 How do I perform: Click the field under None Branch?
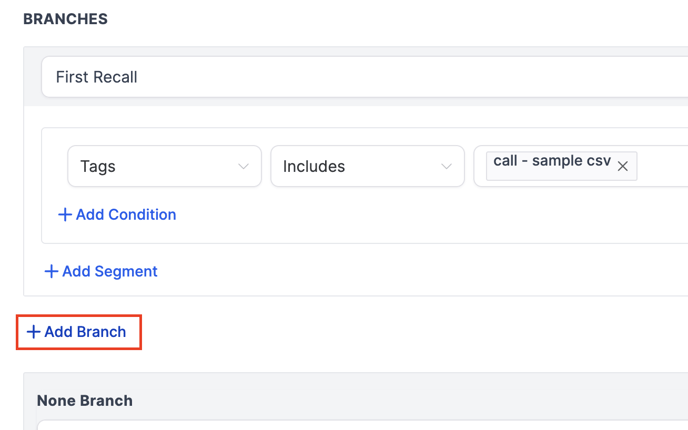tap(360, 425)
